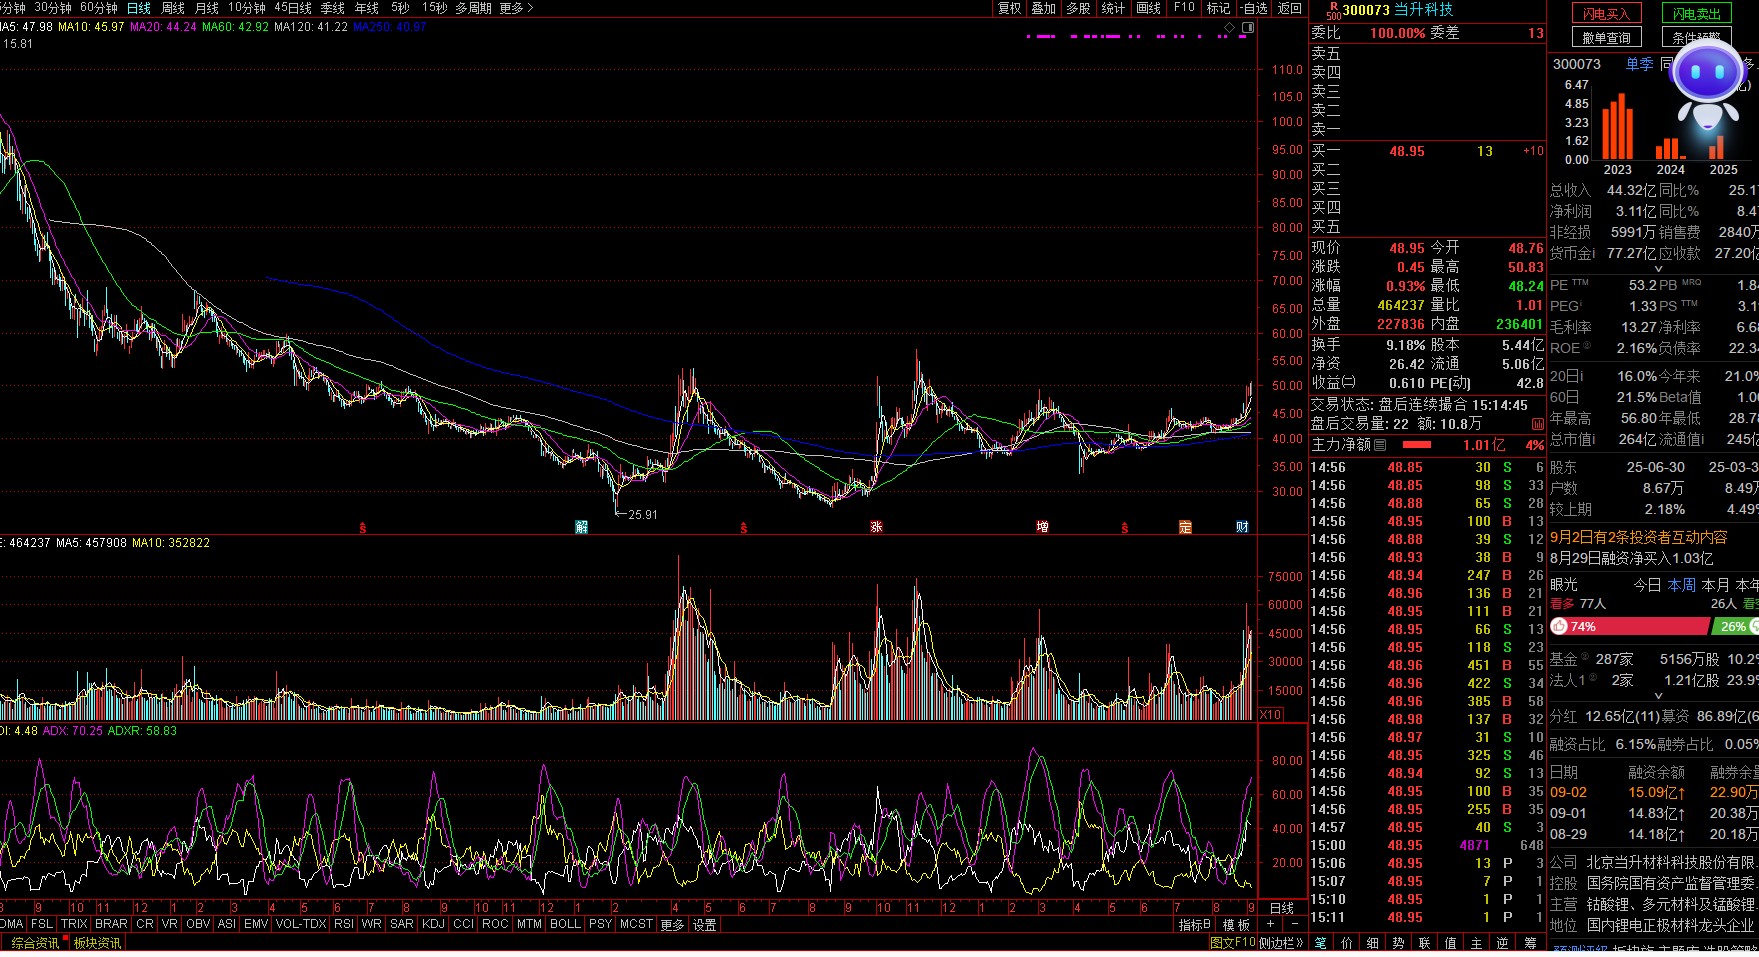Select the 日线 daily chart period
The image size is (1759, 957).
[138, 8]
